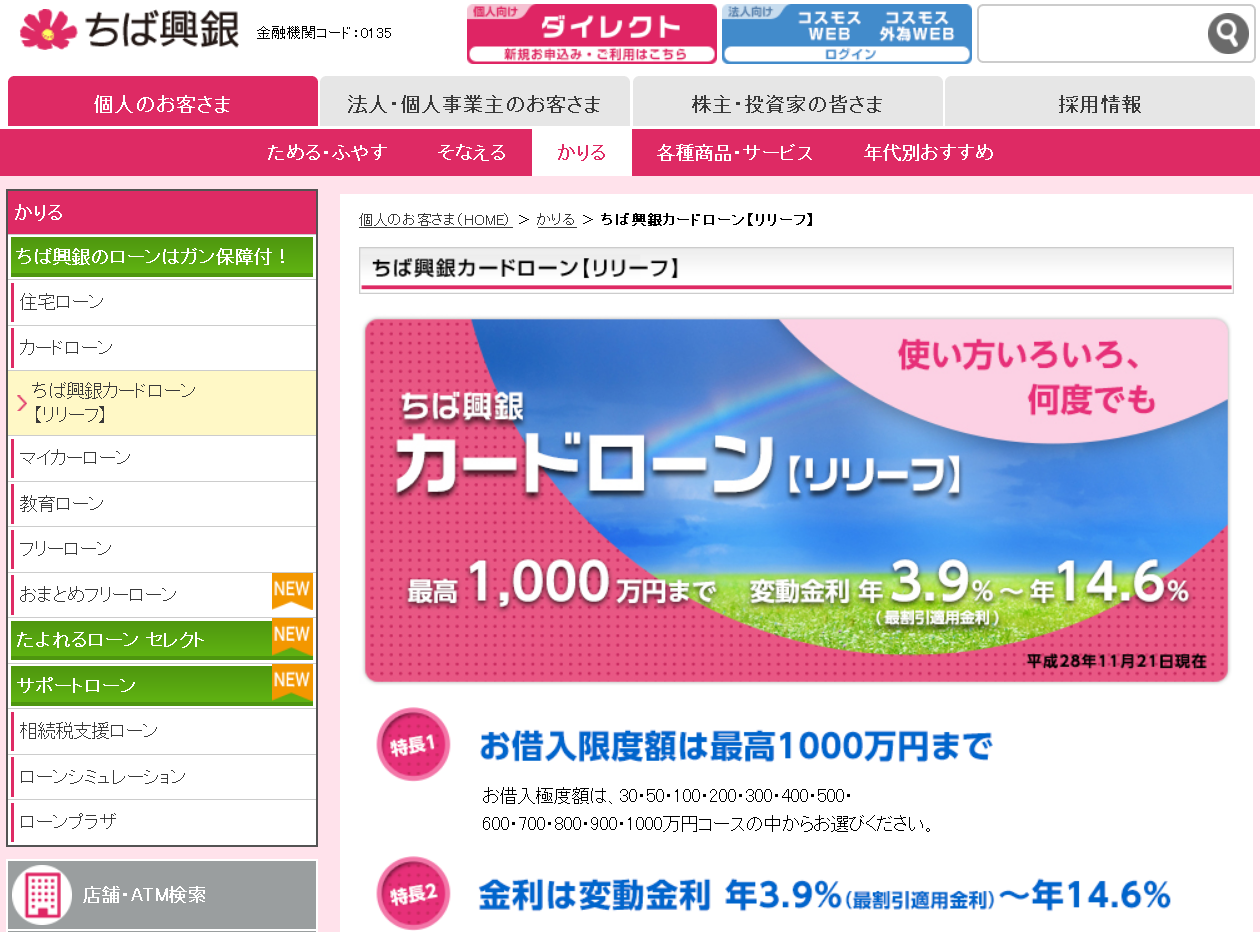Click the page title ちば興銀カードローン【リリーフ】 heading

click(x=526, y=268)
